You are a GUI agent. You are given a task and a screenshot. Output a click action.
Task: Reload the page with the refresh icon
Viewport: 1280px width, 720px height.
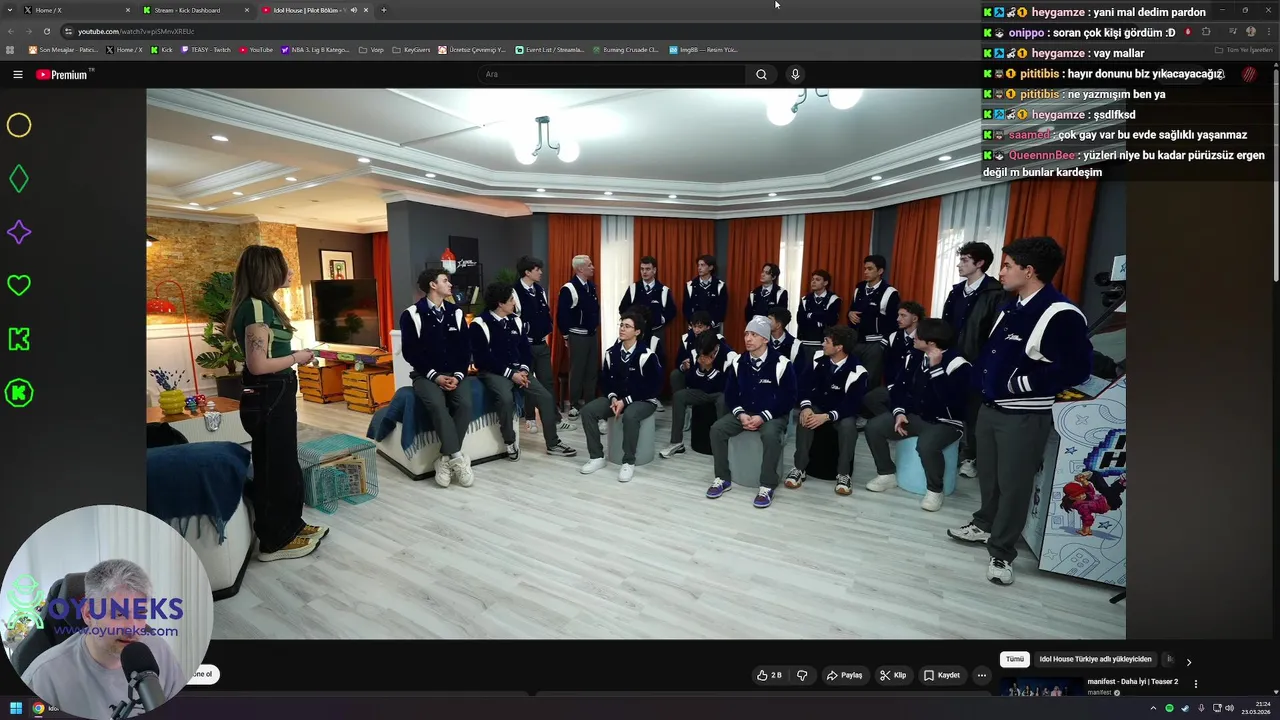46,31
